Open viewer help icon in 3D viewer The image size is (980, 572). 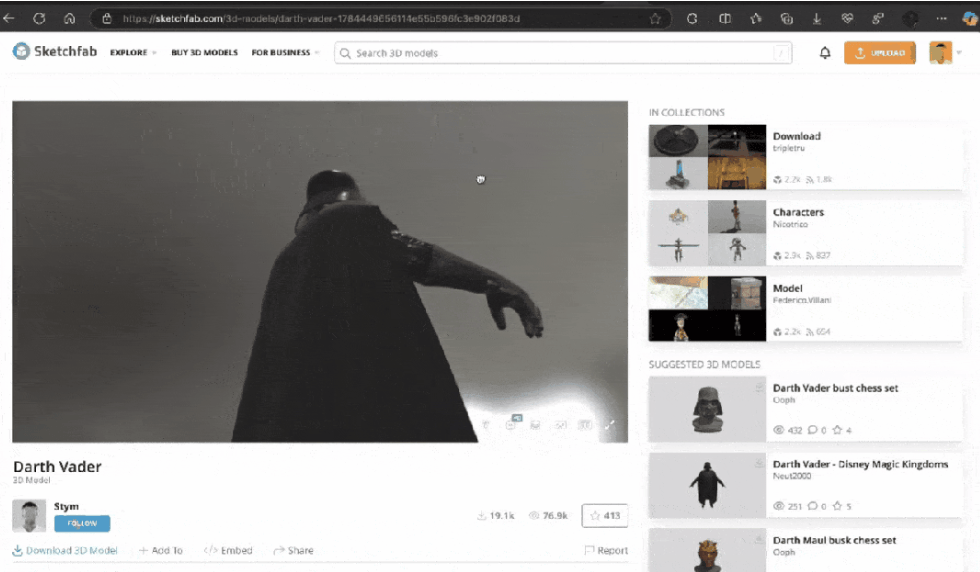coord(486,425)
